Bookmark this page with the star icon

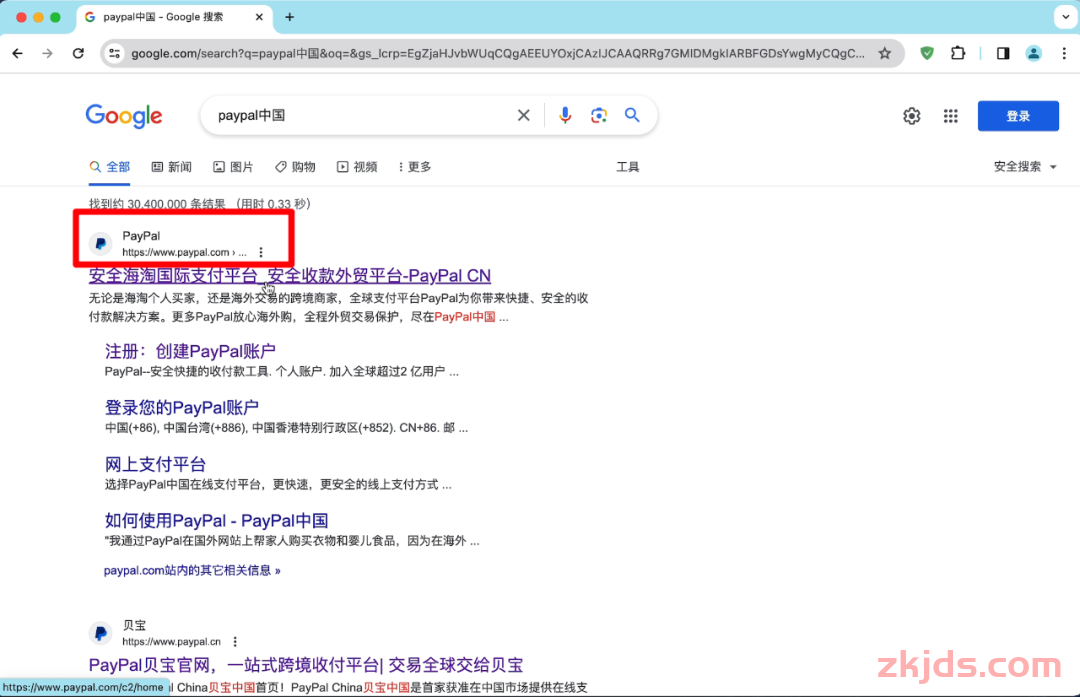885,53
